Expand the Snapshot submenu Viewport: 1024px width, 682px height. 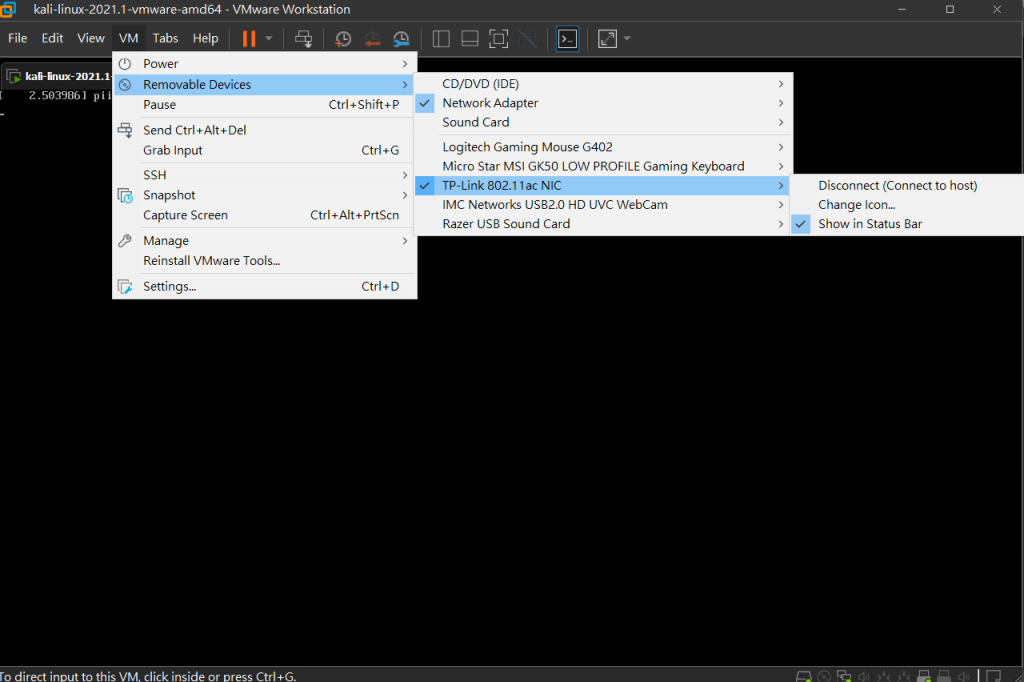[x=264, y=195]
